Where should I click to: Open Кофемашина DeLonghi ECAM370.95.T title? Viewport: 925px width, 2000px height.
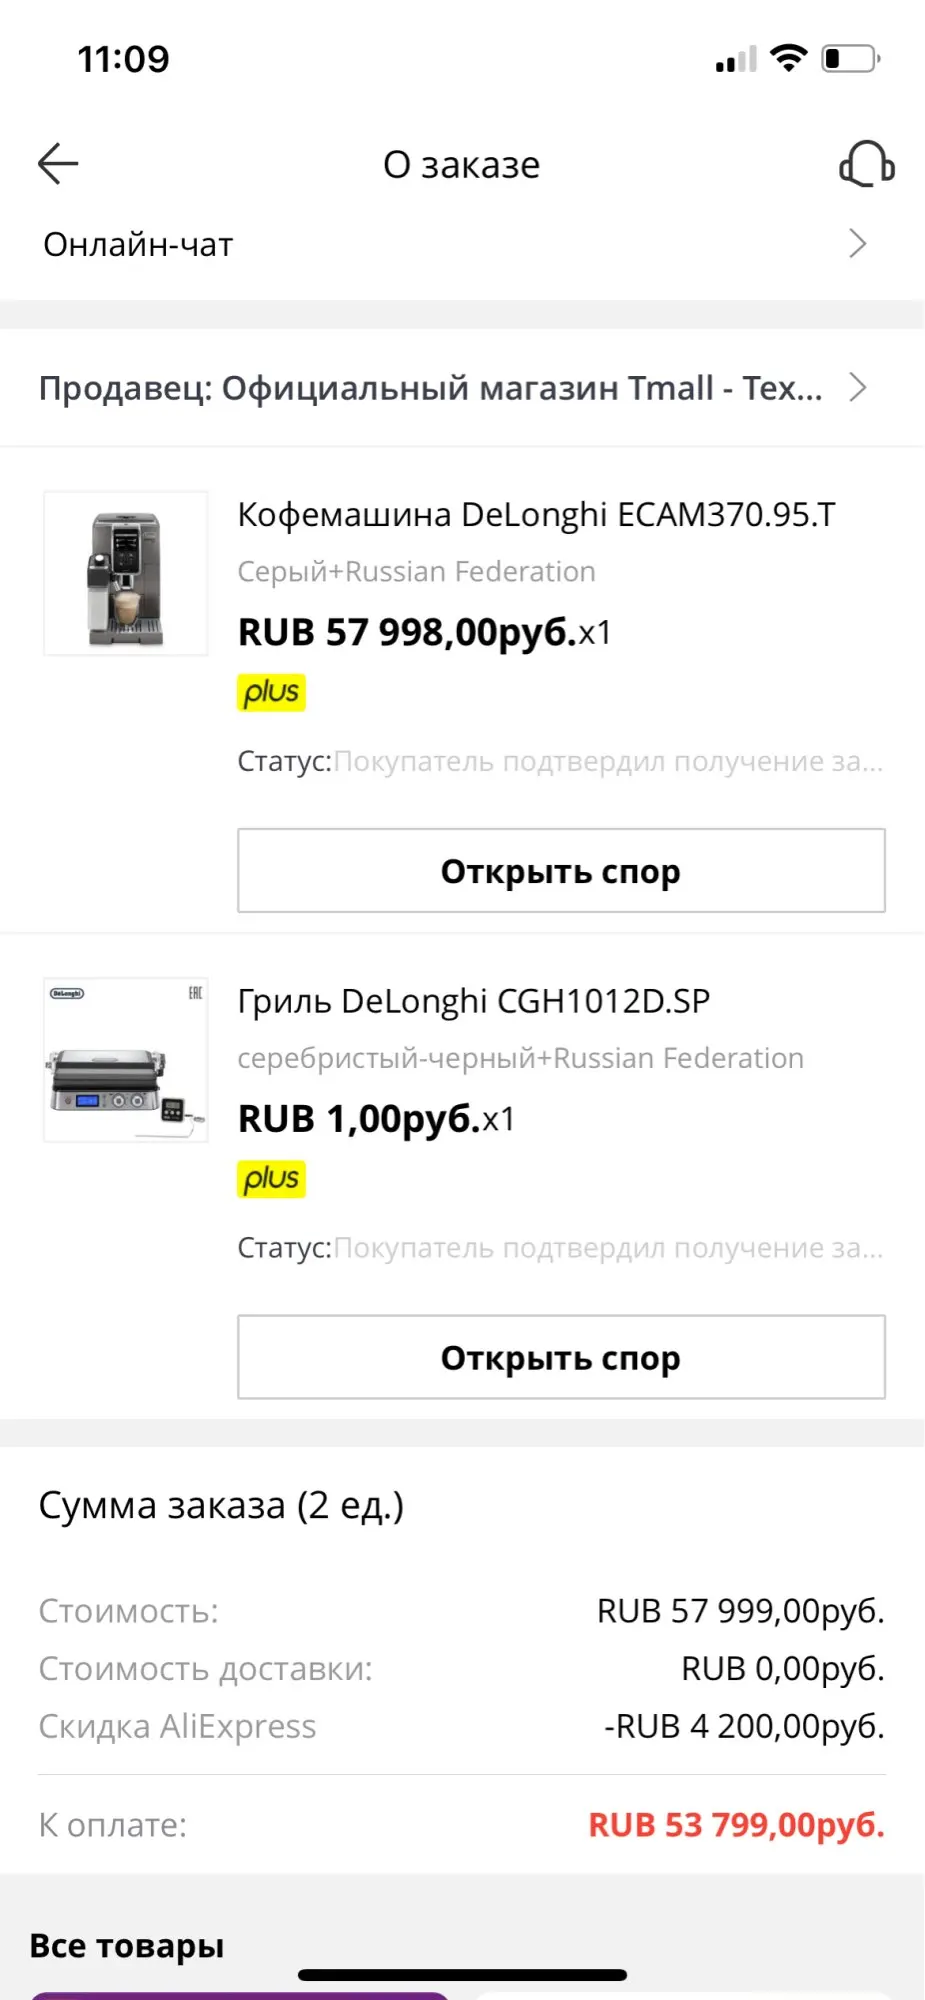[536, 515]
